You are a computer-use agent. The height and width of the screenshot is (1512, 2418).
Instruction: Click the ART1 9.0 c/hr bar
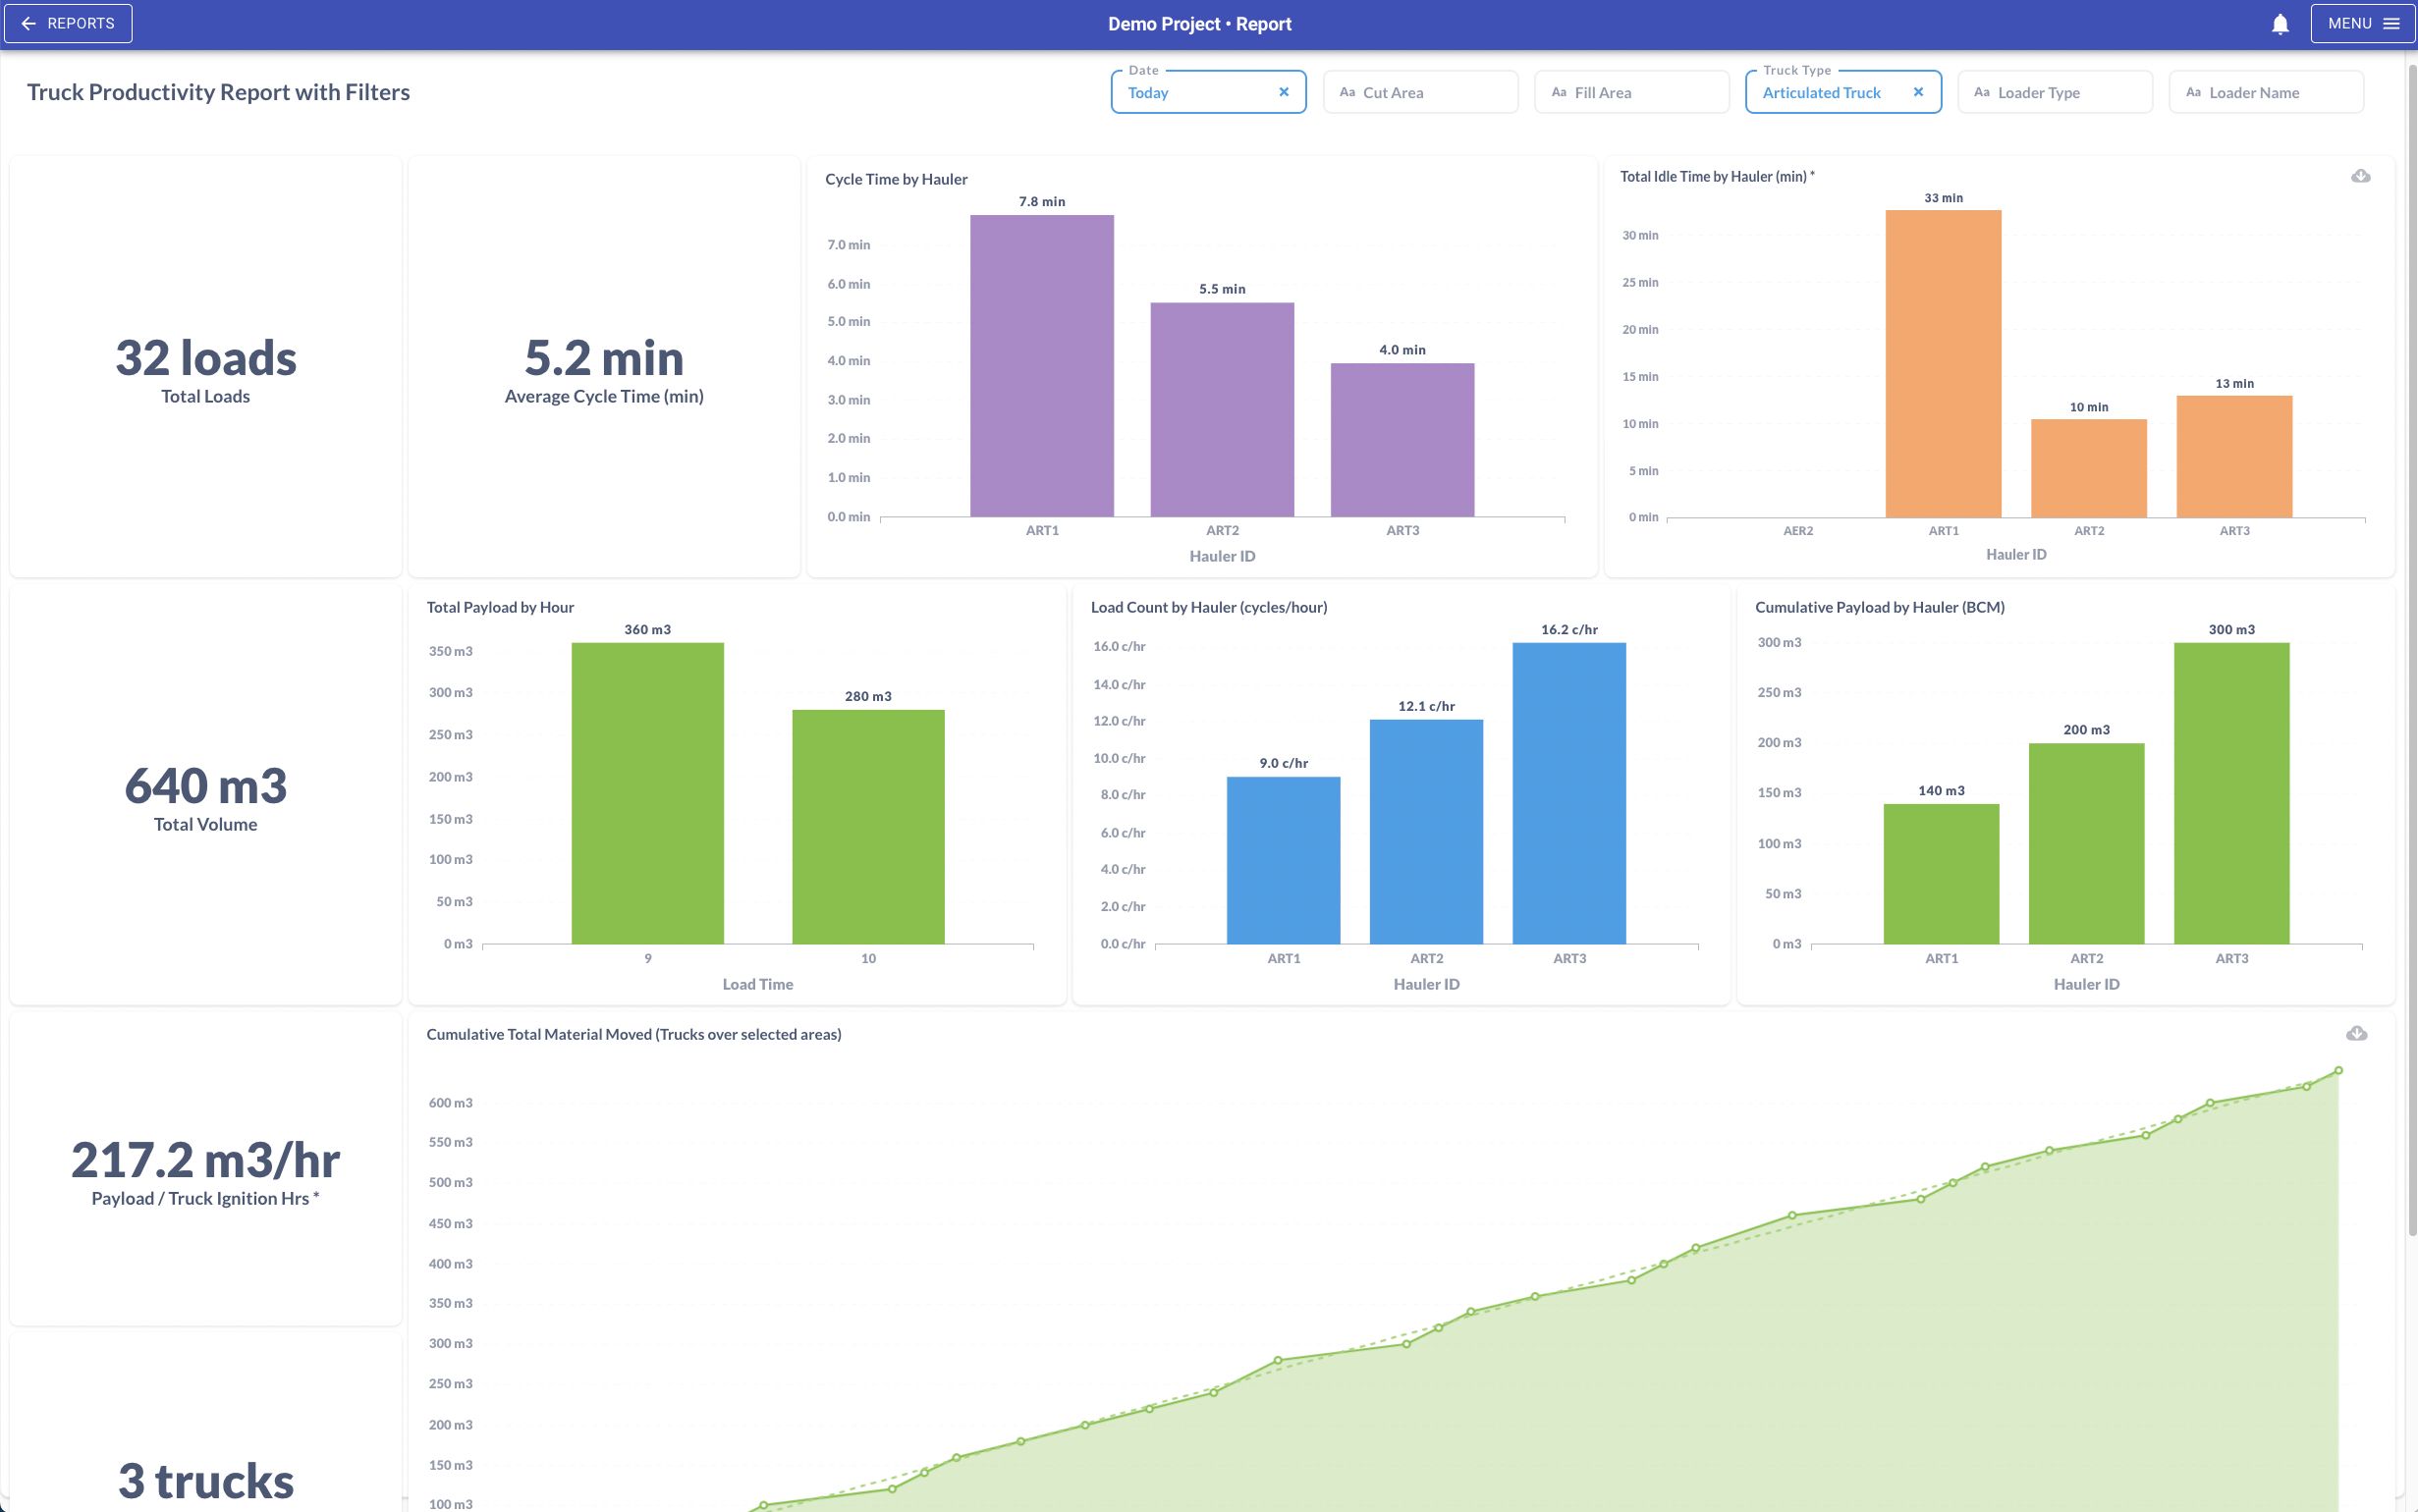point(1283,860)
